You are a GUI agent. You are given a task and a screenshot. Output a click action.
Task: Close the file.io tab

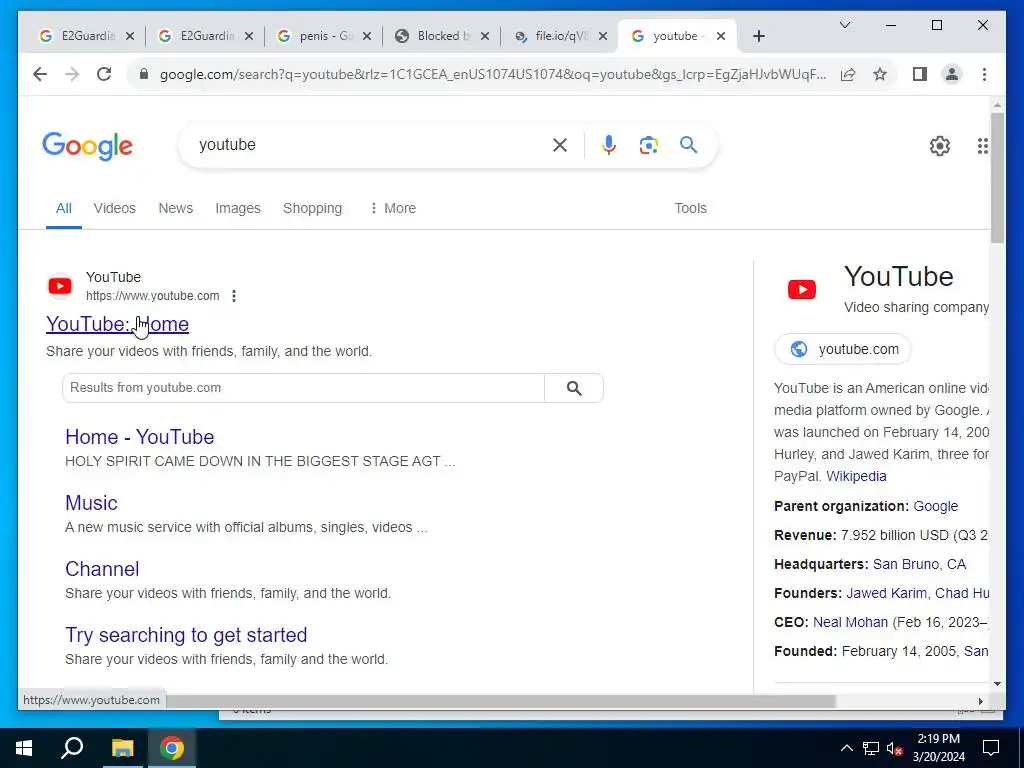click(603, 36)
